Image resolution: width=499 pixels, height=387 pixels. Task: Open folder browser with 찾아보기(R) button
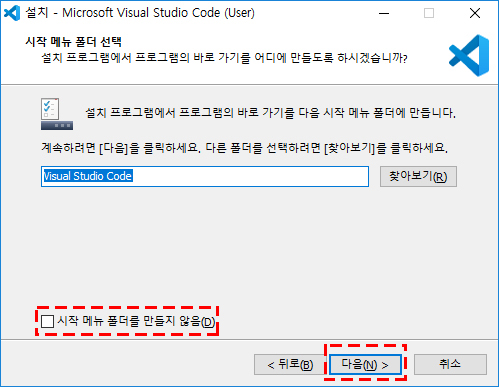(x=418, y=176)
